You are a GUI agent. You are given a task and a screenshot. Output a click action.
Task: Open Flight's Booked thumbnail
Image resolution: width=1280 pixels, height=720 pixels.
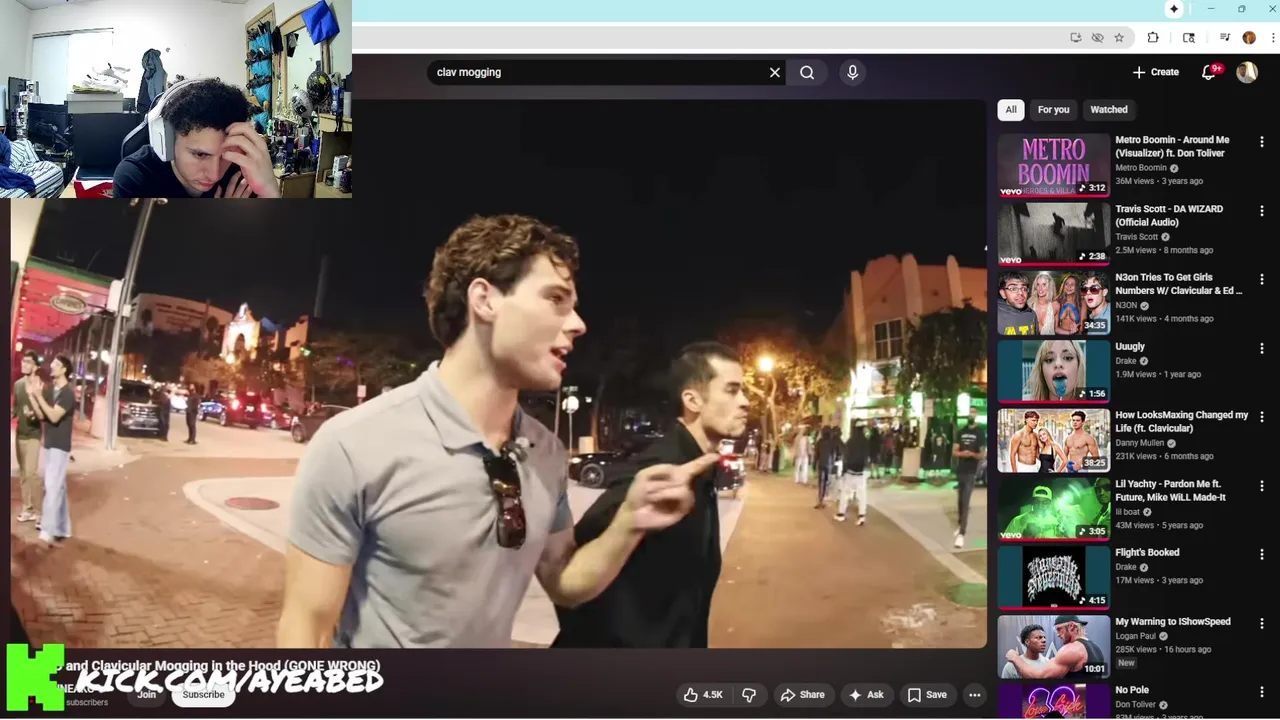1054,577
